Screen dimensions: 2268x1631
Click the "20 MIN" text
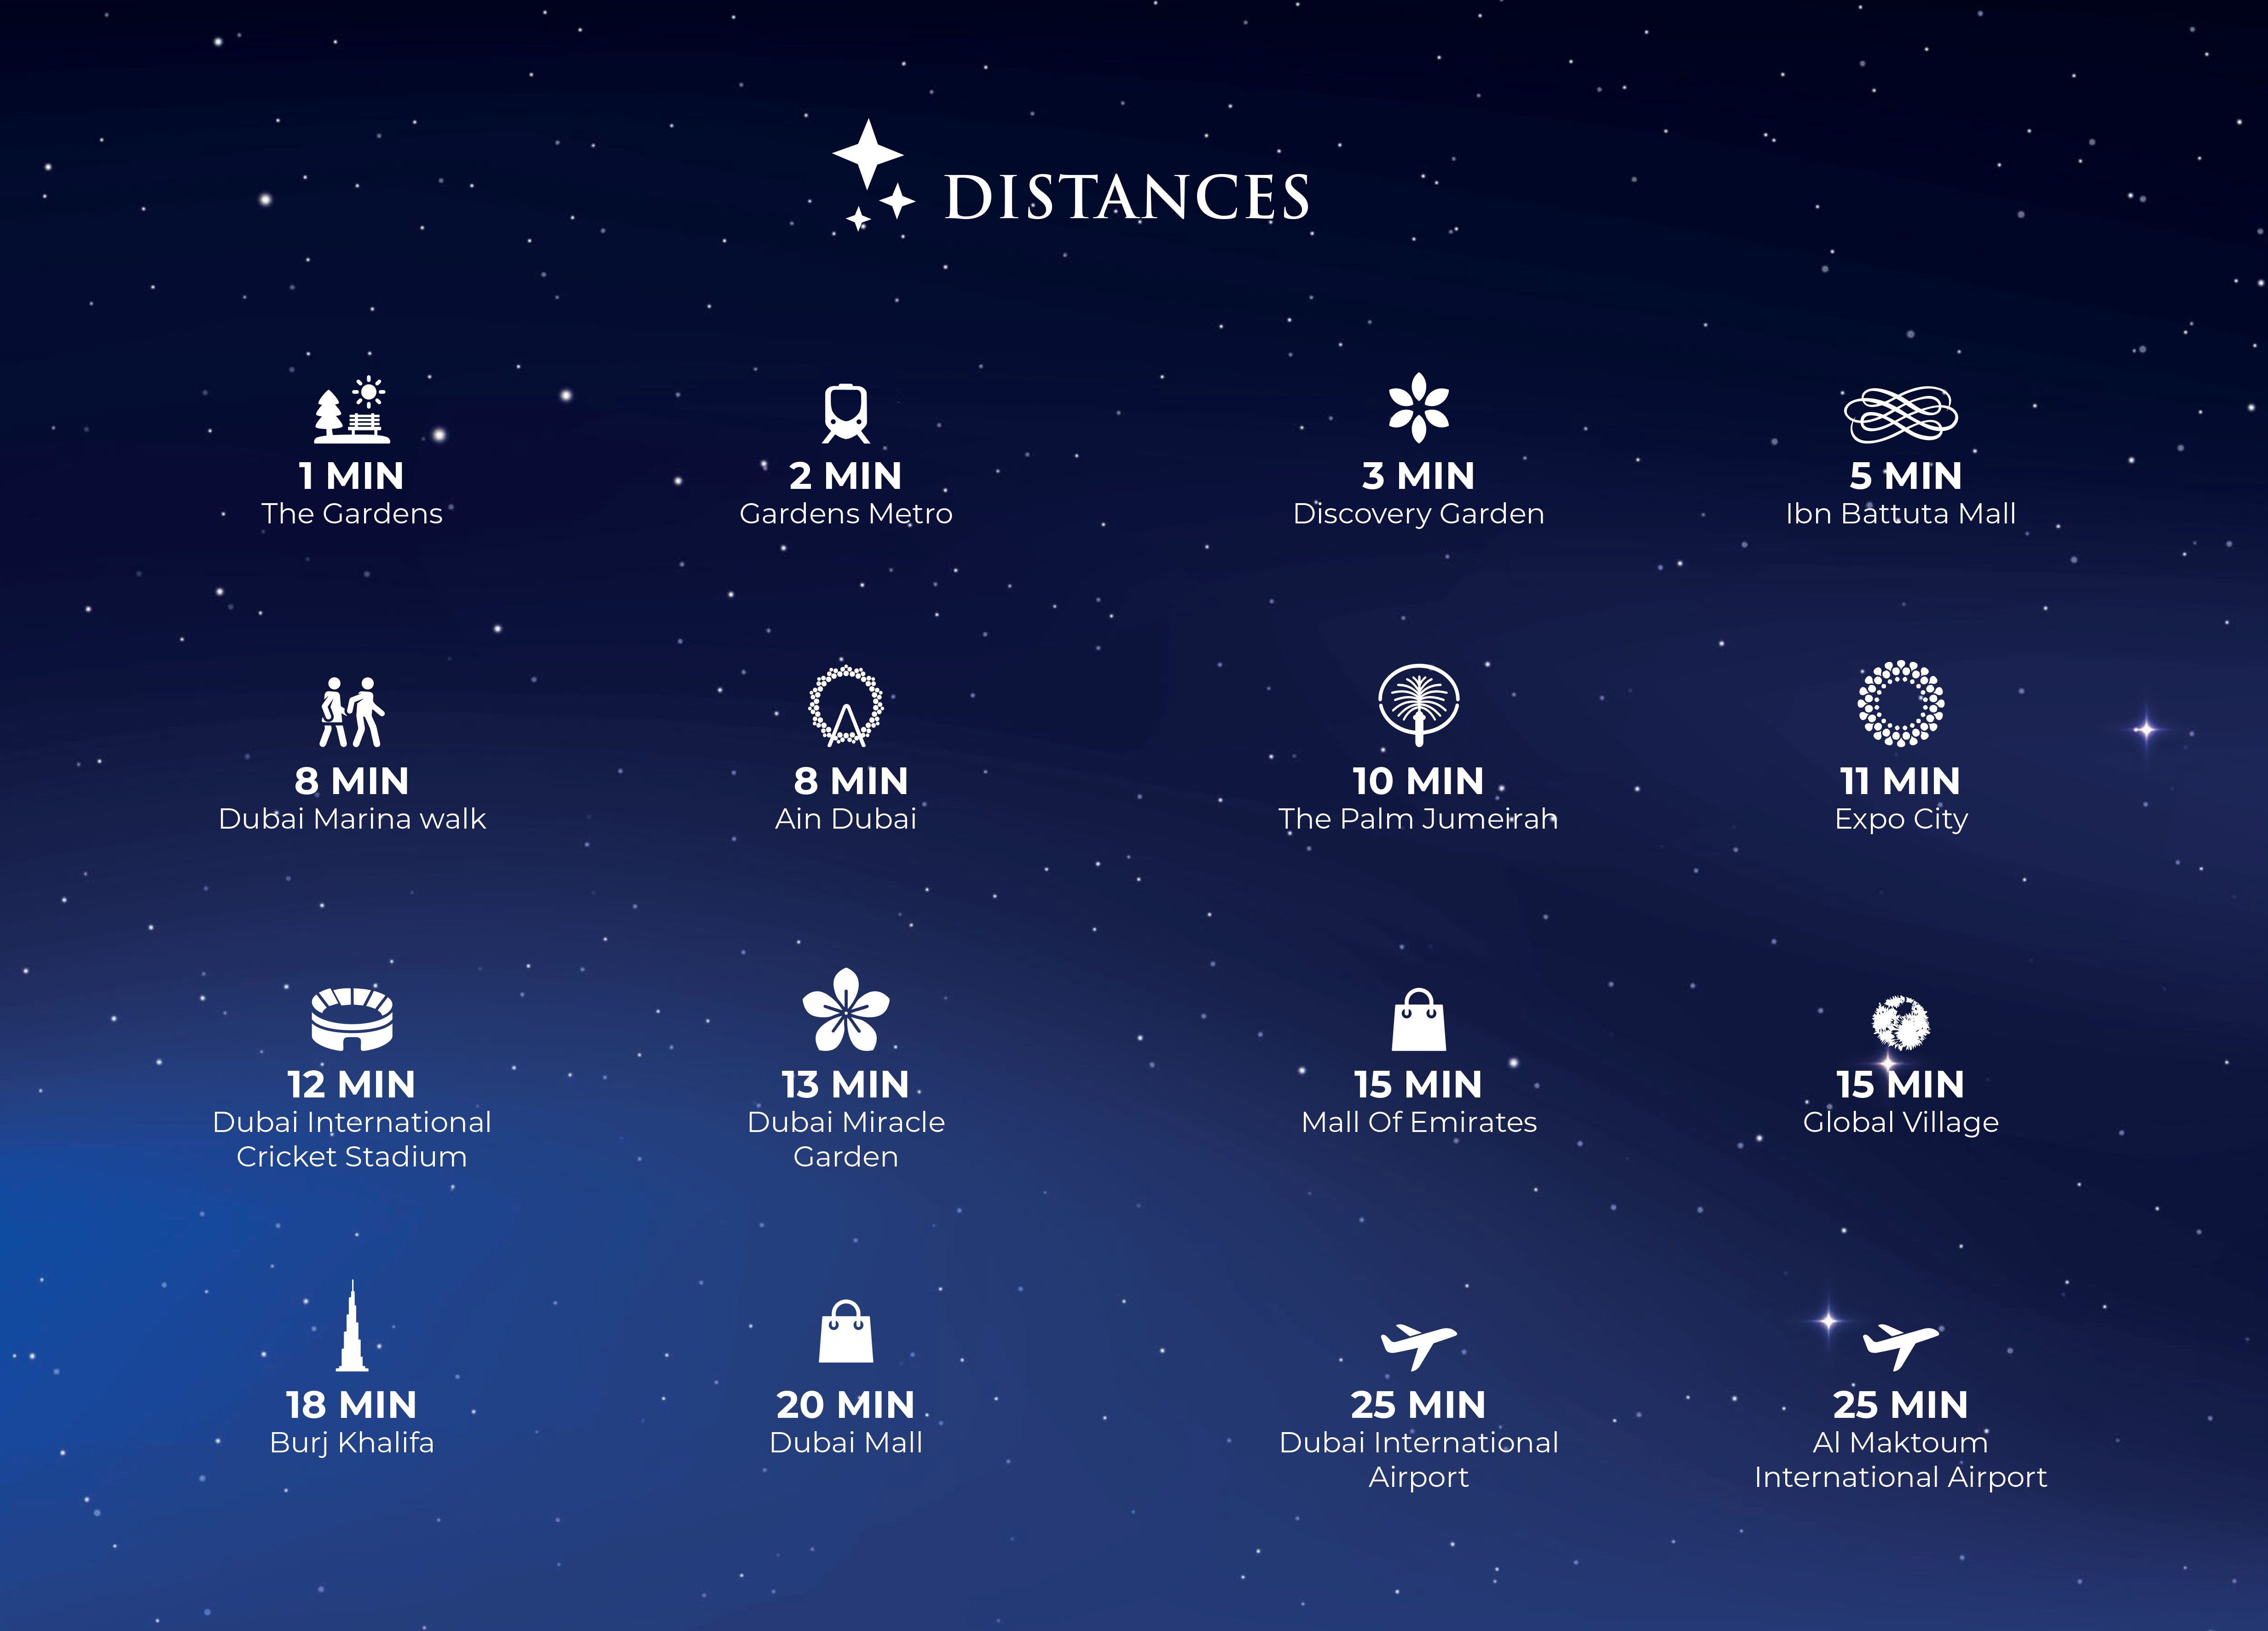[846, 1405]
